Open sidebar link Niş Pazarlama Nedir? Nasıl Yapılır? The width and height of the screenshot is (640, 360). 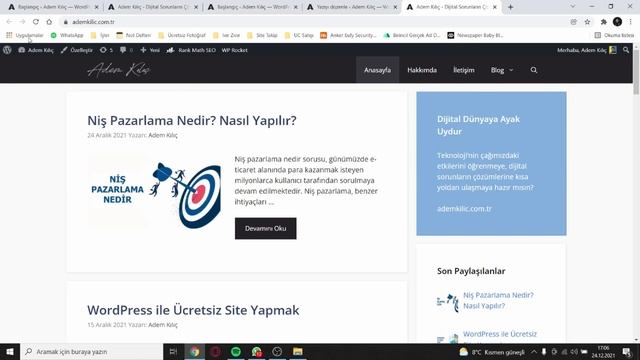(x=498, y=300)
